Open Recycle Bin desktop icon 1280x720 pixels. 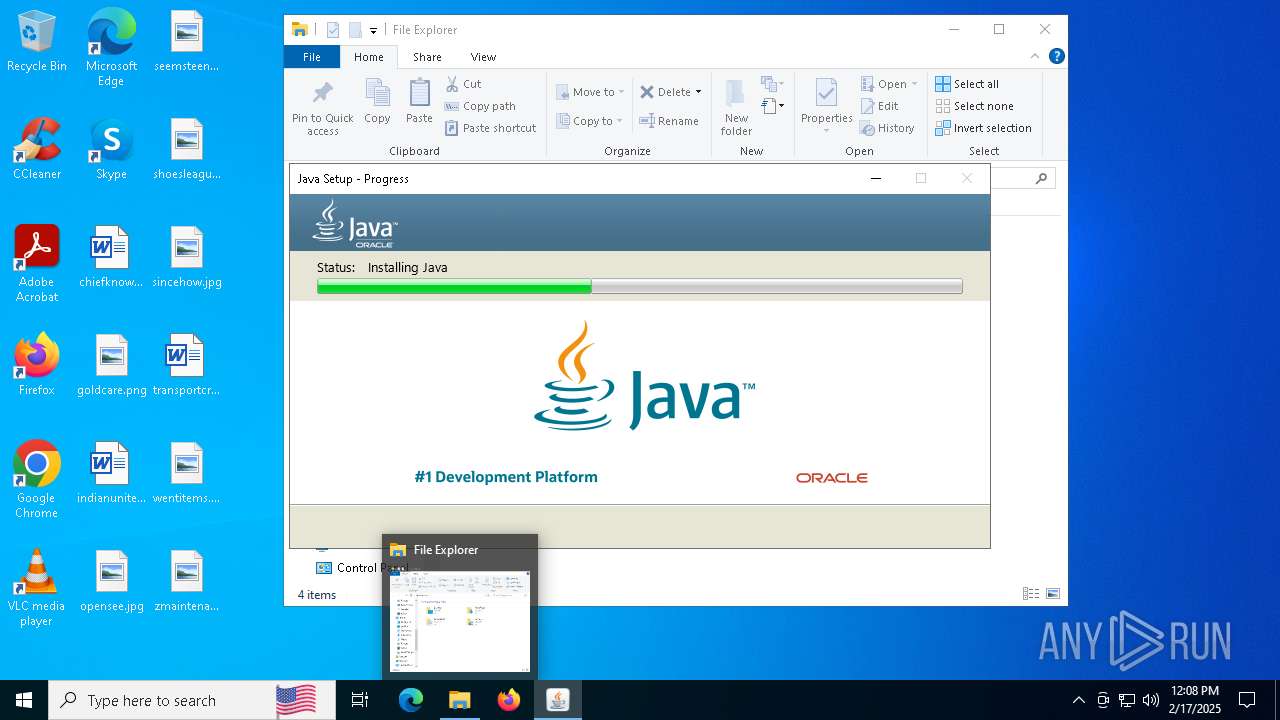pos(37,42)
